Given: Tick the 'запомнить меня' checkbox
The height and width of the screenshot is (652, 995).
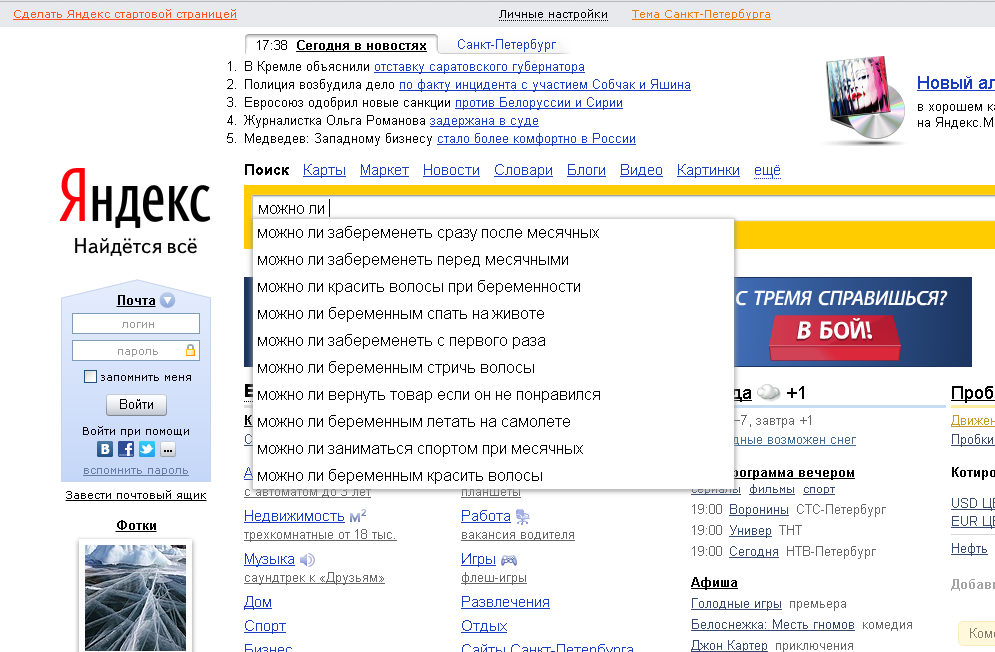Looking at the screenshot, I should tap(91, 376).
